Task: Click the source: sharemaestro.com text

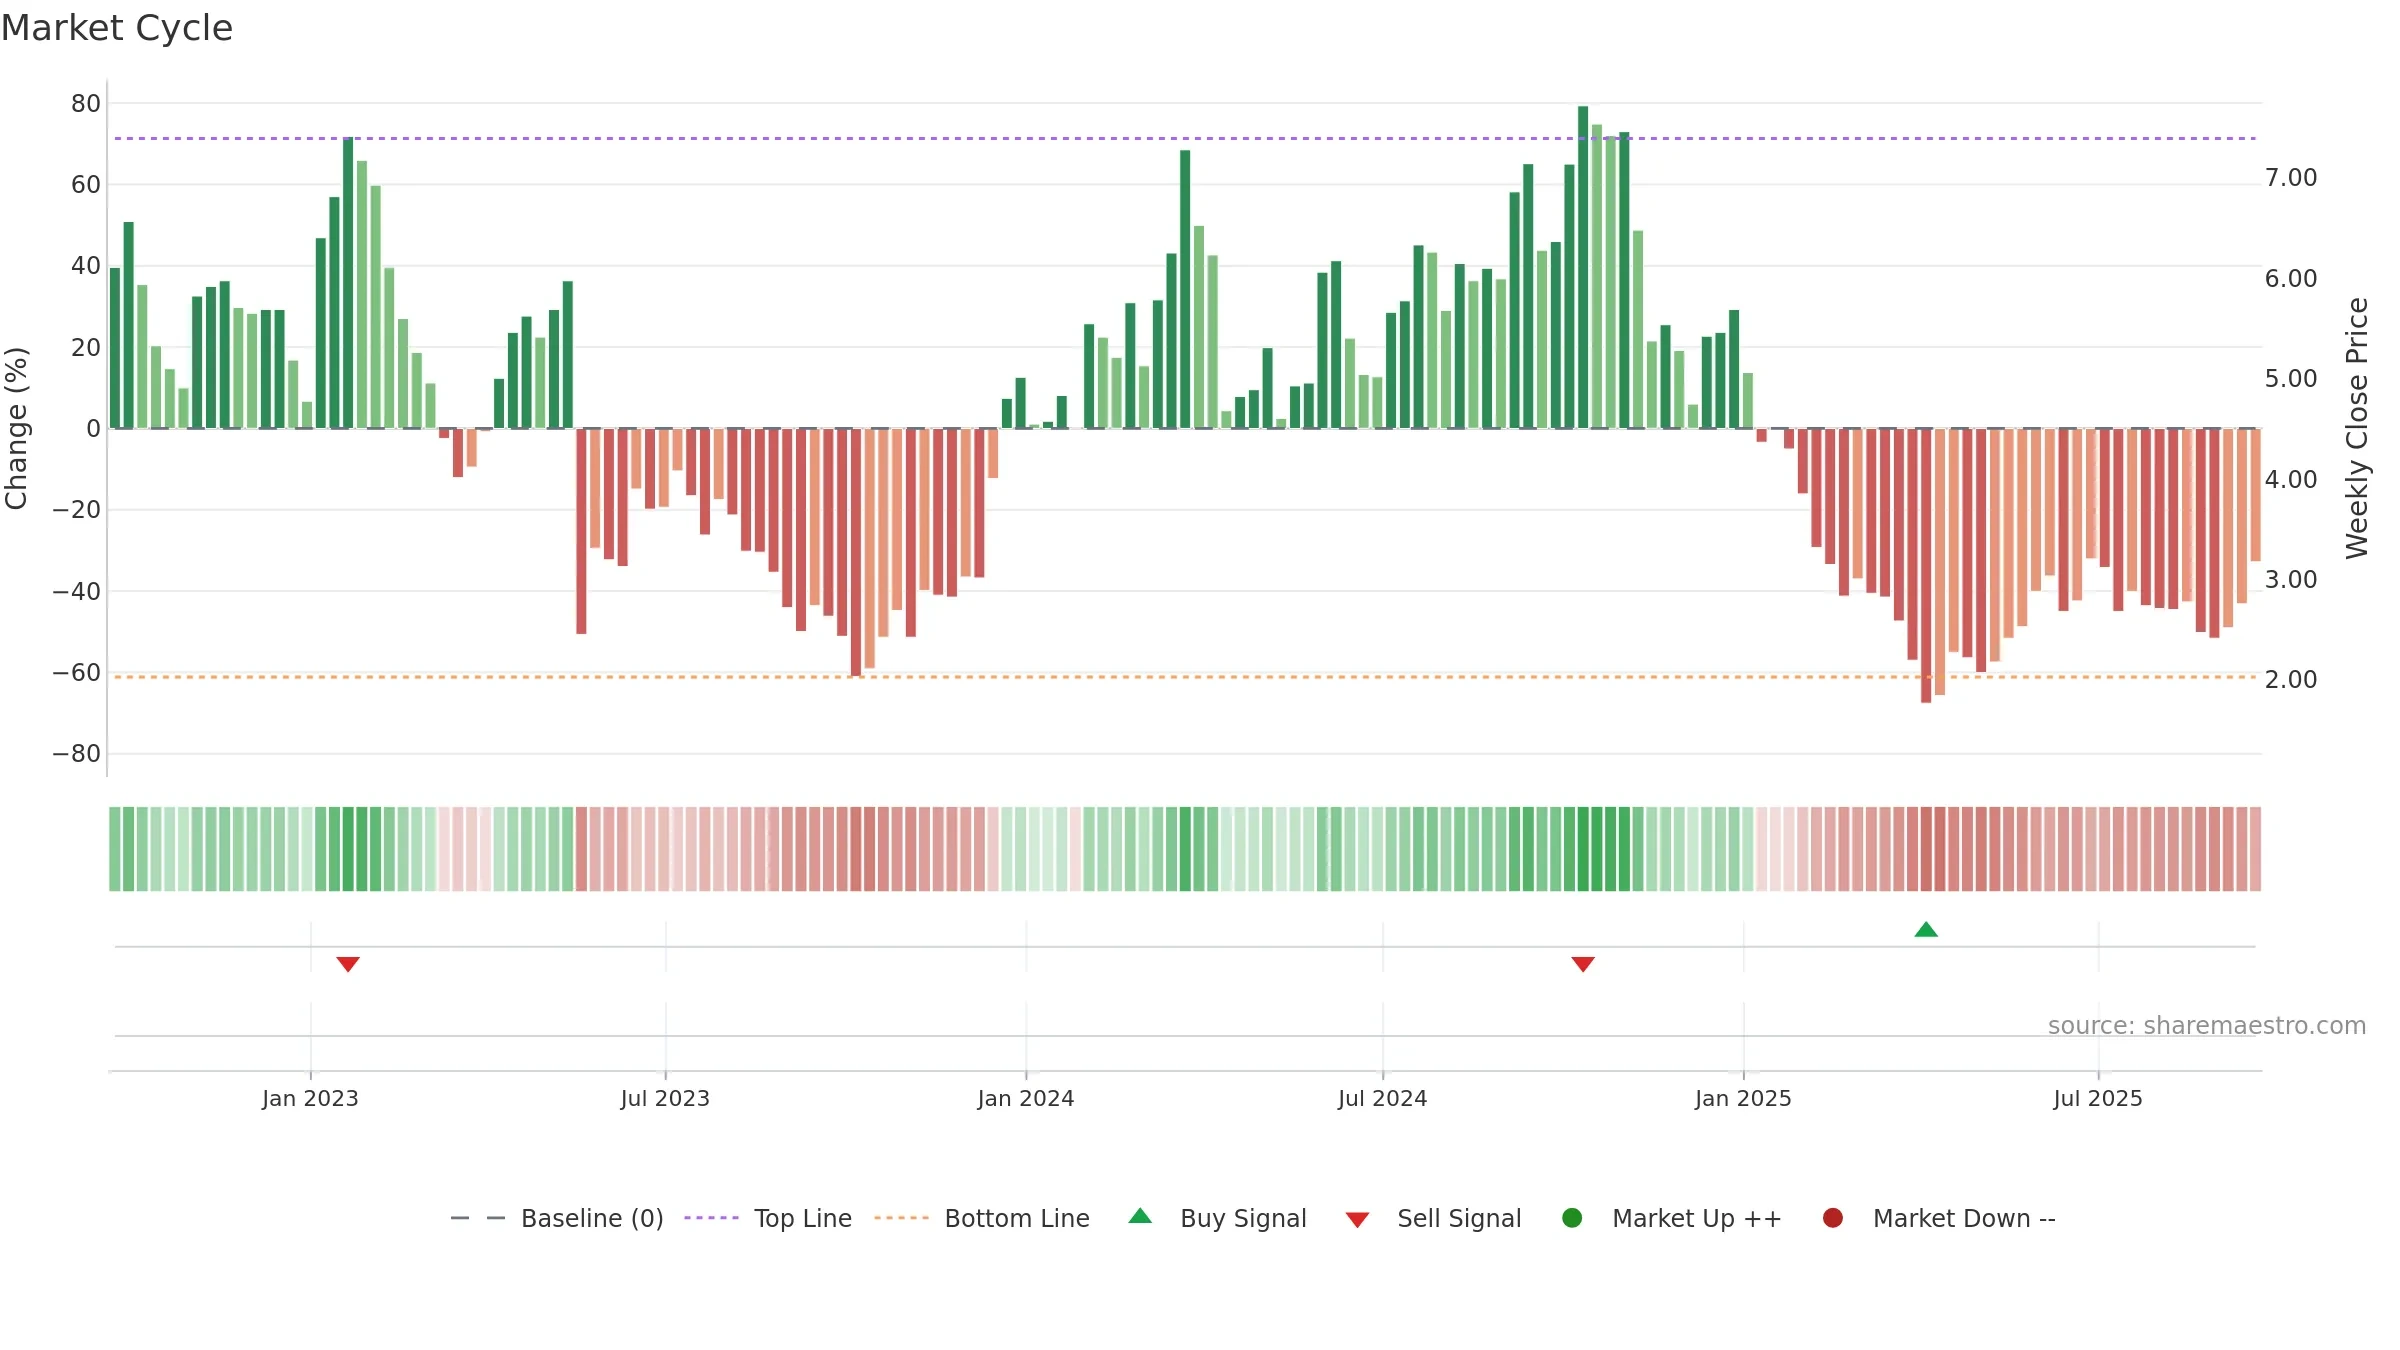Action: [2207, 1025]
